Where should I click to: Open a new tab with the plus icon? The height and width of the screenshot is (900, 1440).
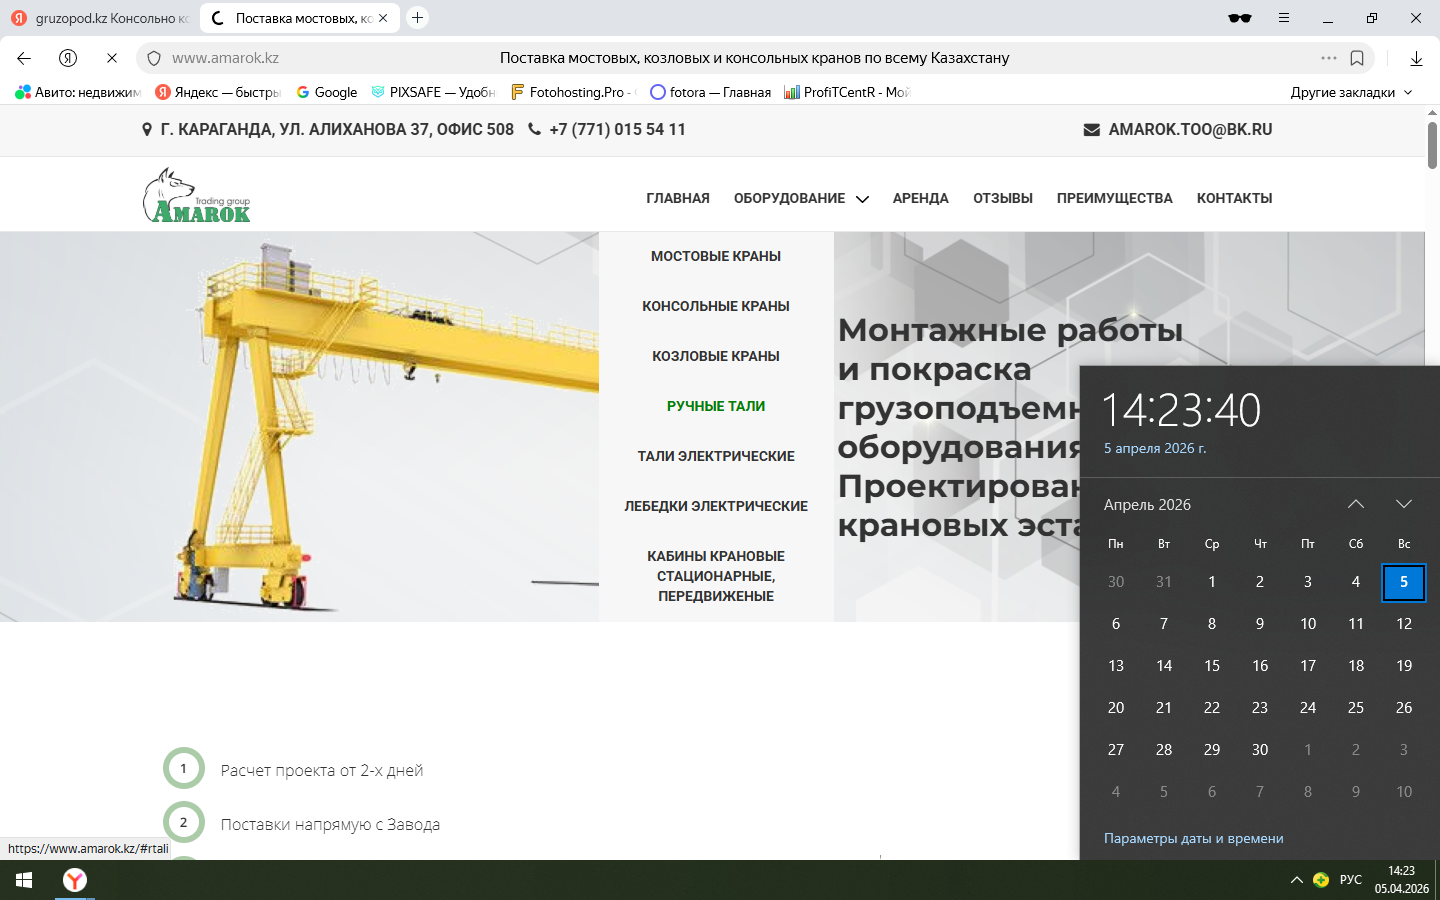pos(418,18)
